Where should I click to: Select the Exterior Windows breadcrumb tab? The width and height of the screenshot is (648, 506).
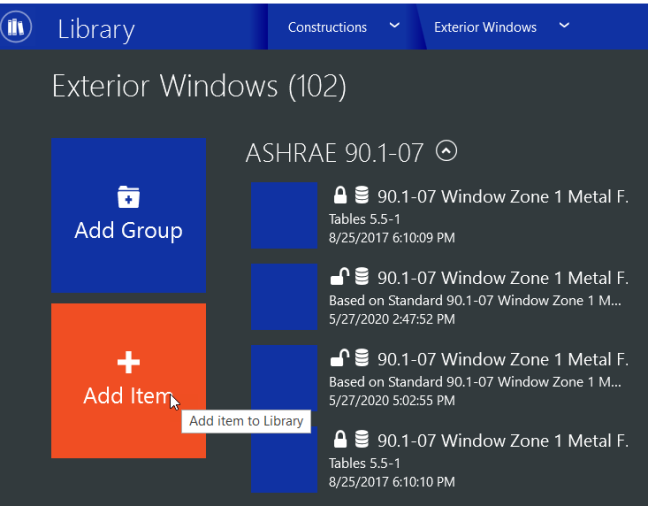pyautogui.click(x=485, y=27)
